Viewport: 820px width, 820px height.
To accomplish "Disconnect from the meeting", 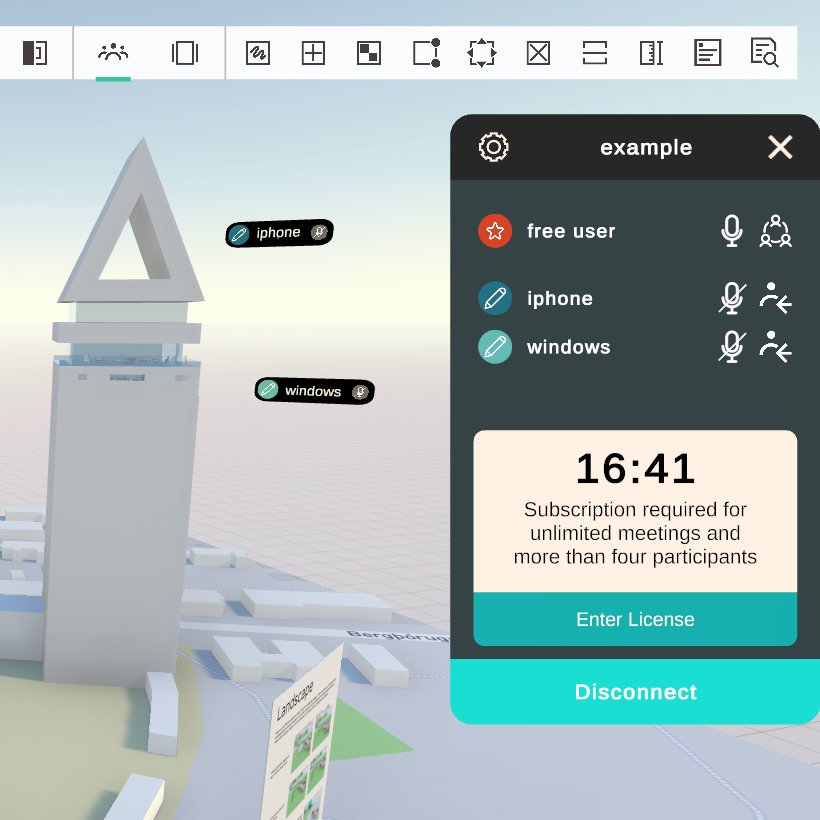I will tap(635, 691).
